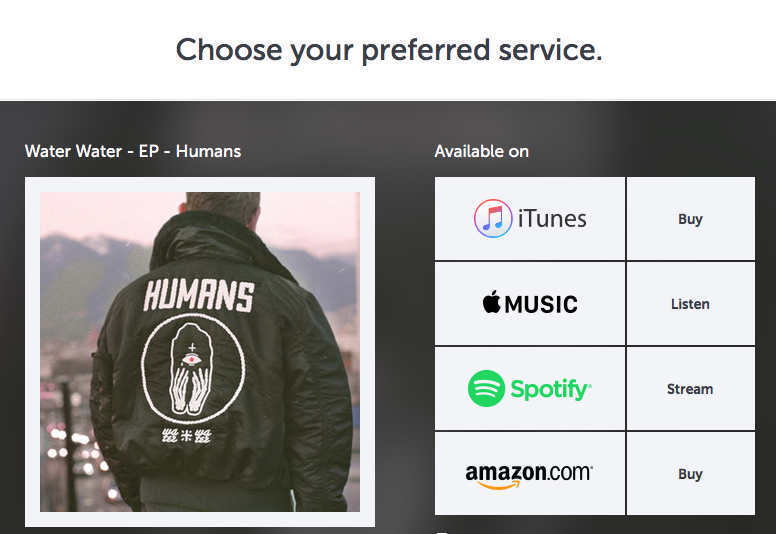Screen dimensions: 776x534
Task: Click the orange Amazon smile arrow
Action: tap(499, 485)
